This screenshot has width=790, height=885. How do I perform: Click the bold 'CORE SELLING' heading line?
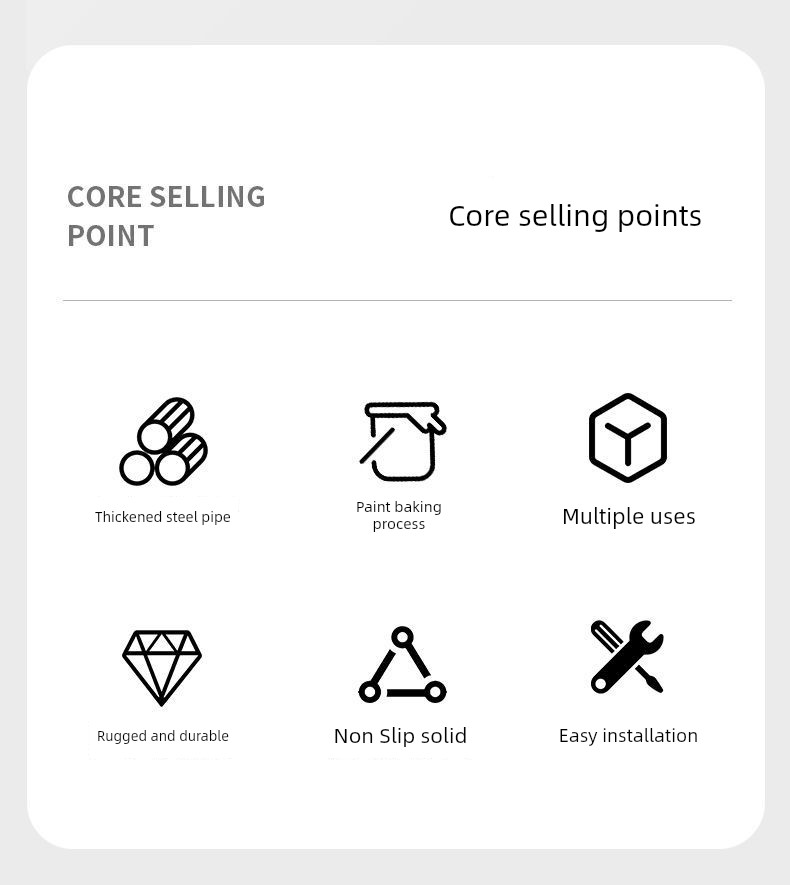(x=166, y=196)
